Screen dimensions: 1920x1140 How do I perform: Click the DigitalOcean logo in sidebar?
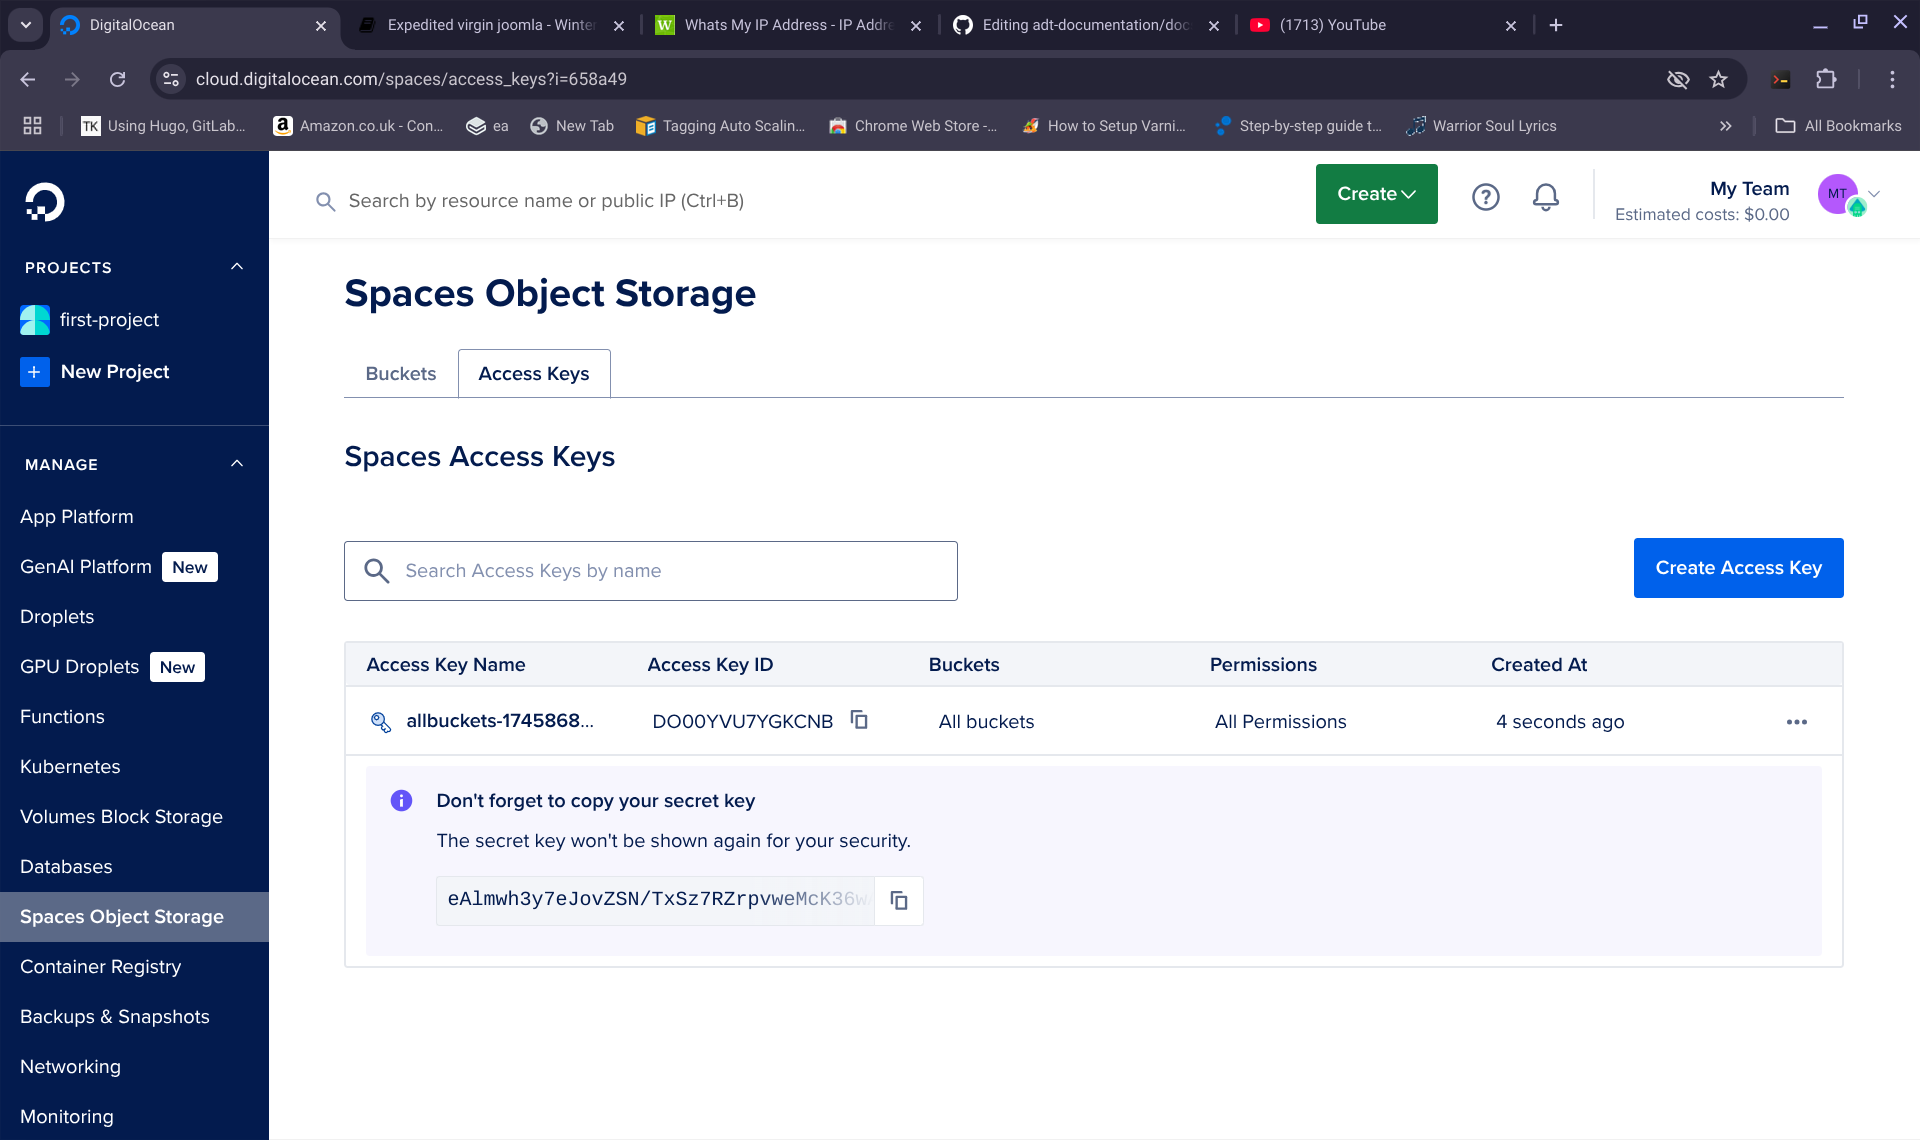pos(44,202)
